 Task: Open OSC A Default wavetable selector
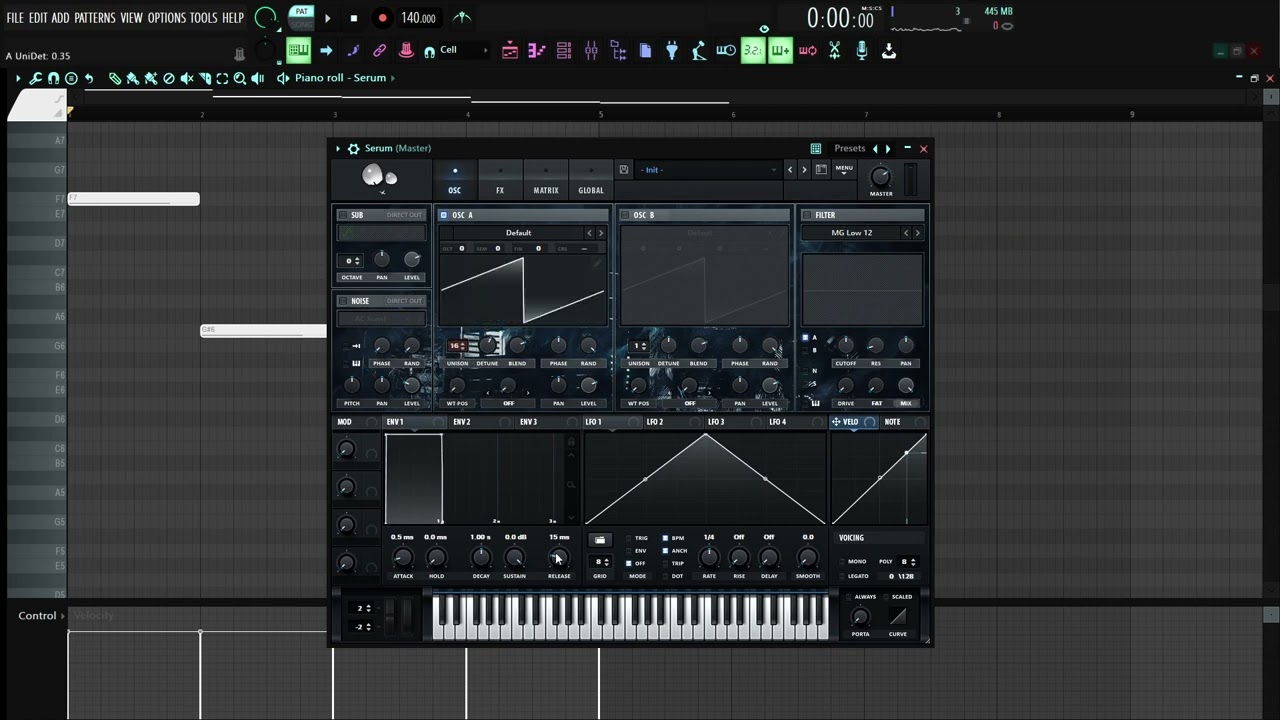[x=518, y=233]
